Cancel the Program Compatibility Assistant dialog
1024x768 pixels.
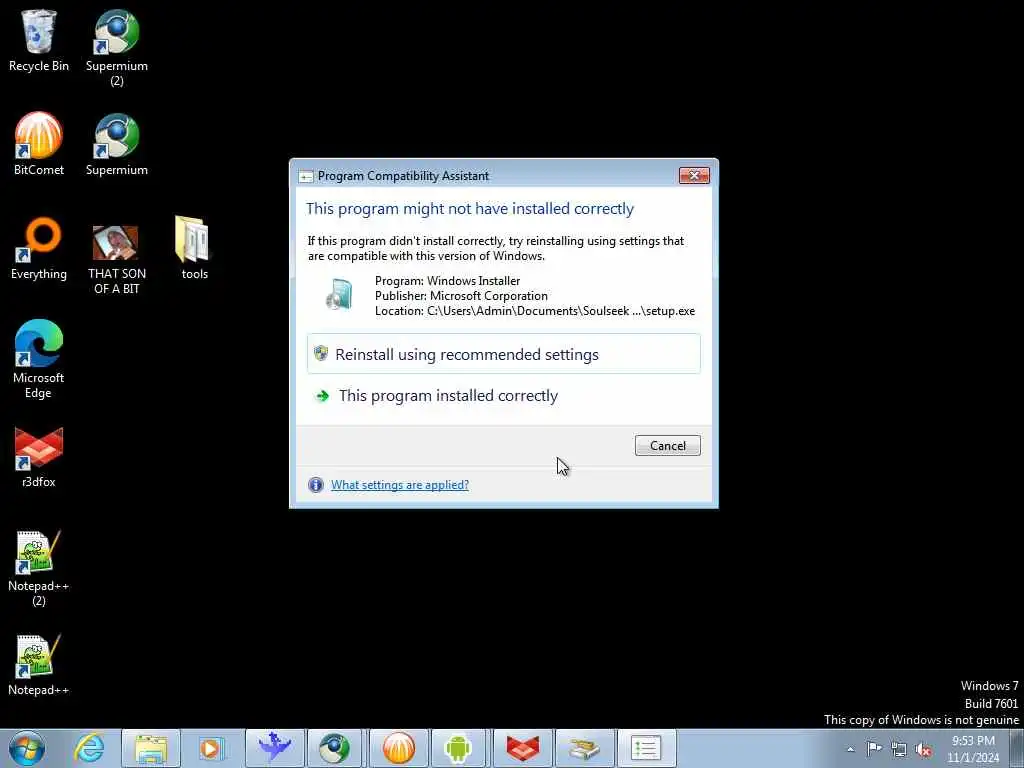pos(667,445)
